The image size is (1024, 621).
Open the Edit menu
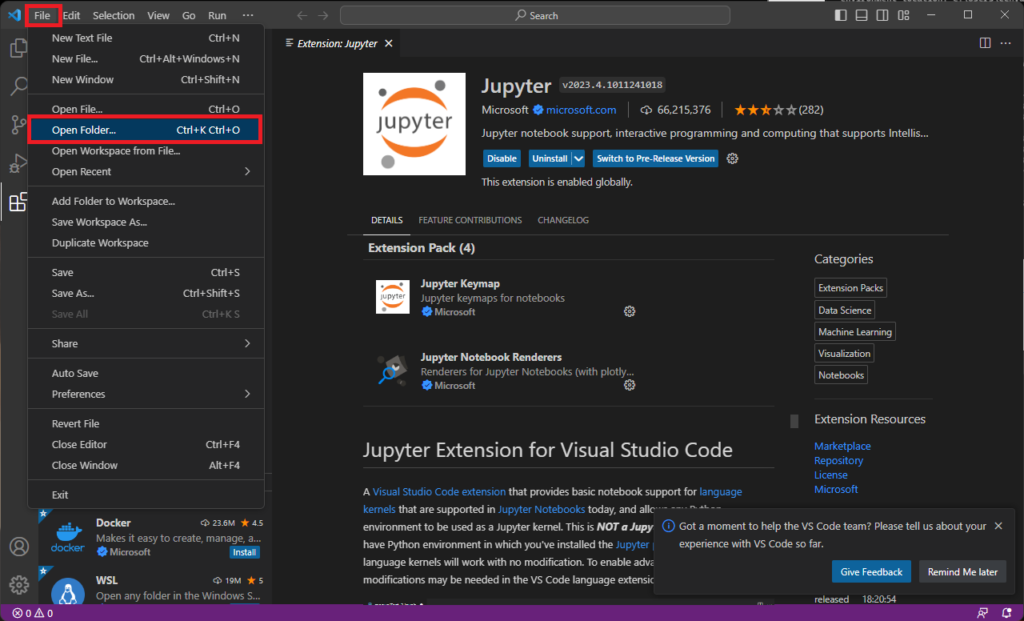71,15
